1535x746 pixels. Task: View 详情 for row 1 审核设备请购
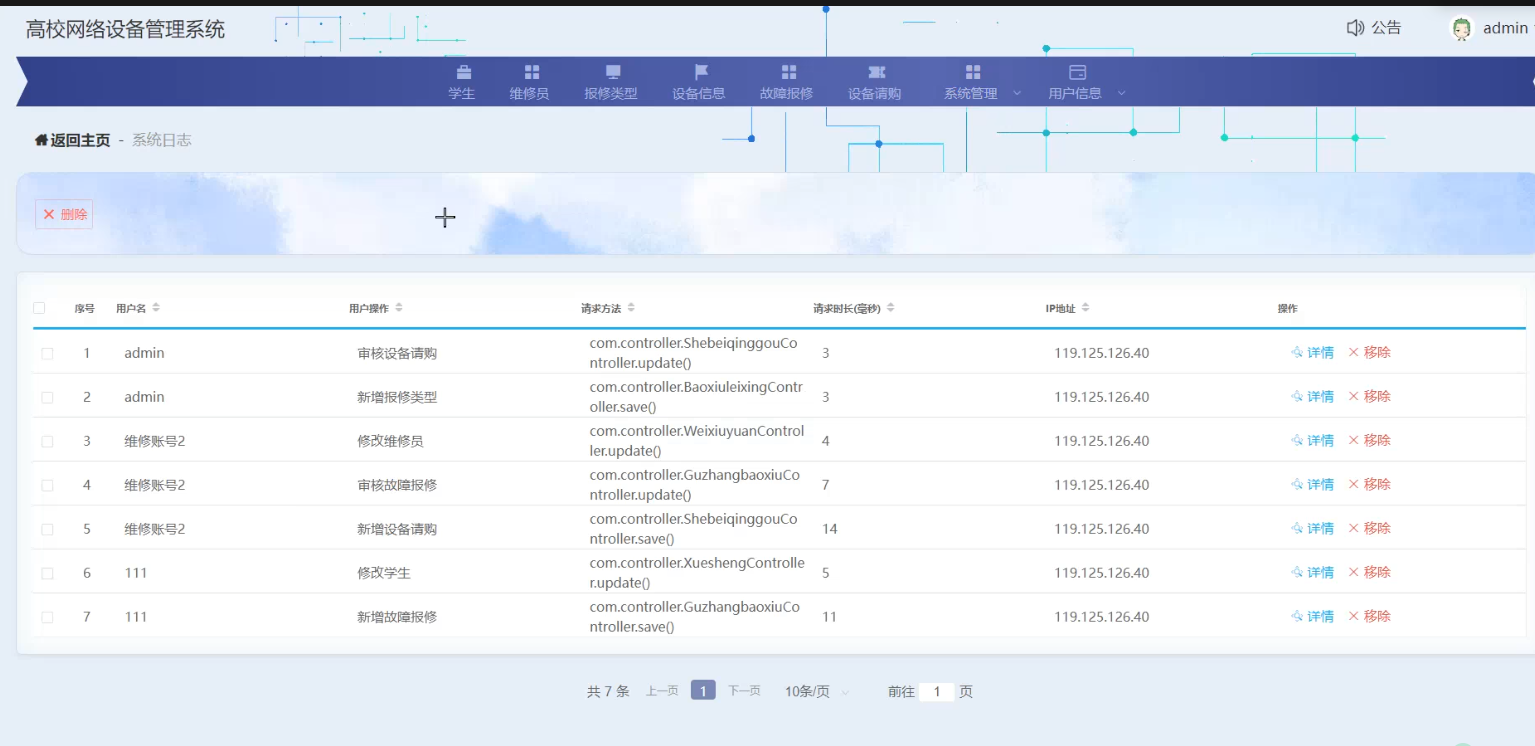click(1312, 352)
